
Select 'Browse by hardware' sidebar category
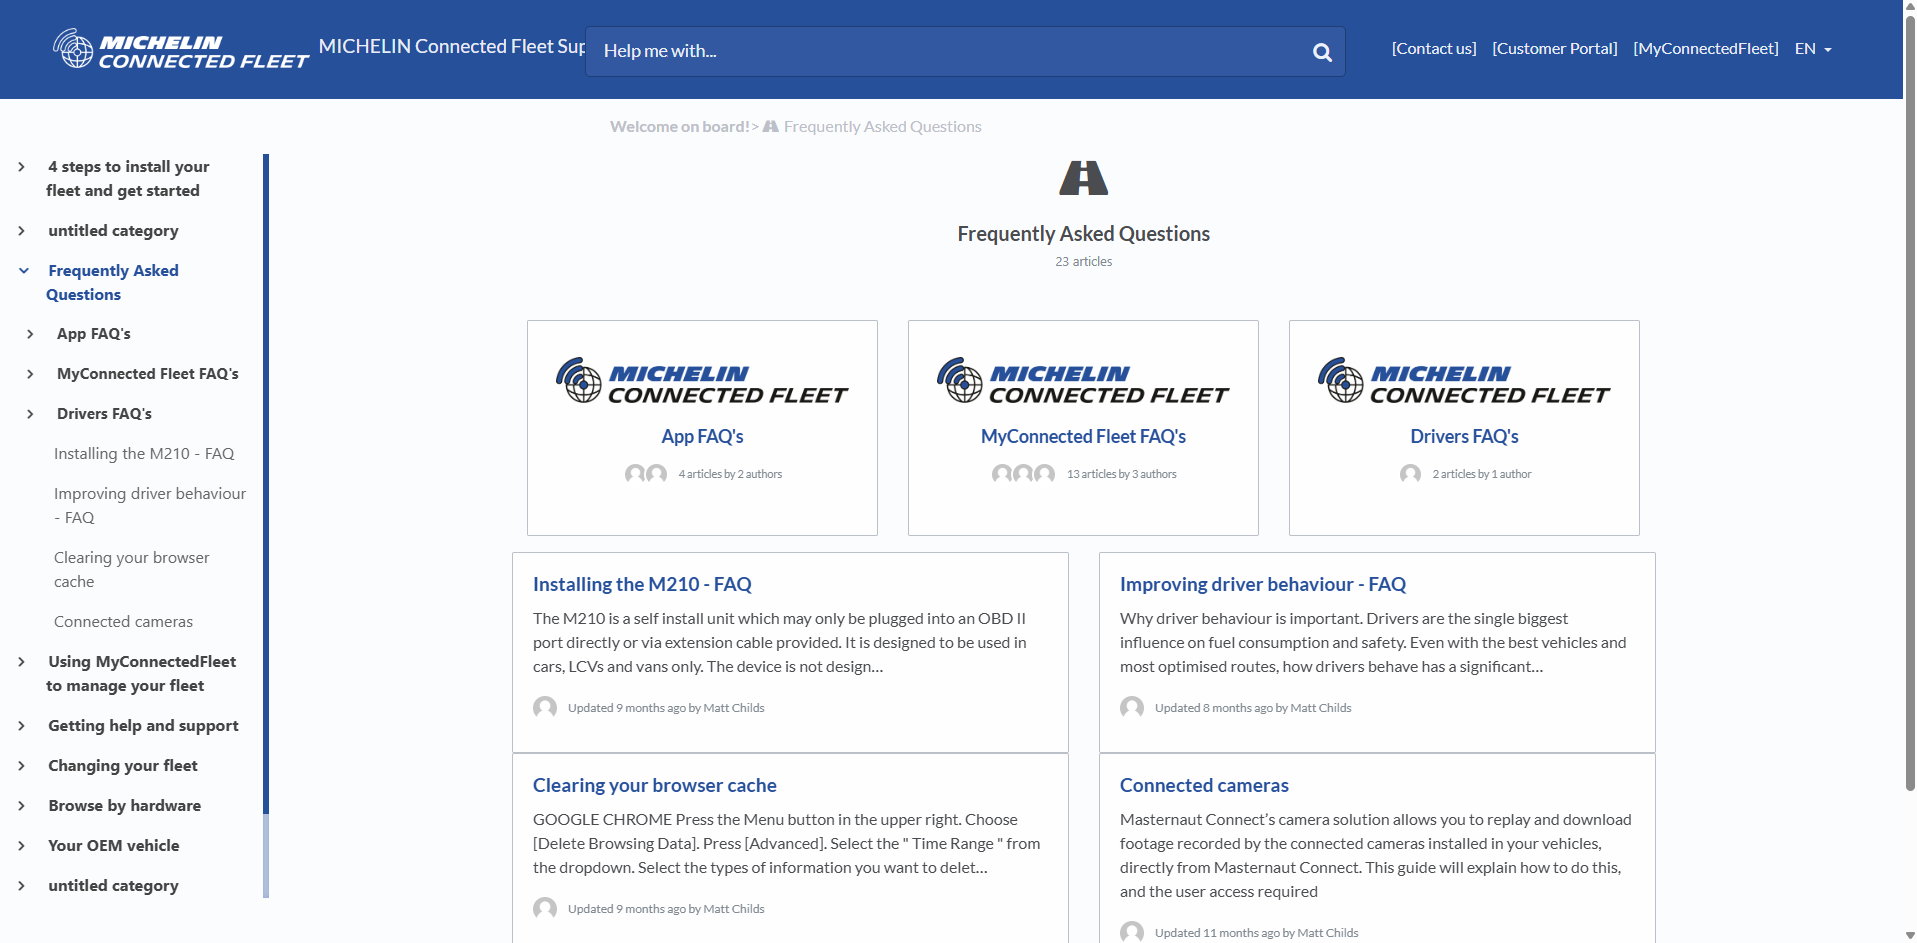(124, 806)
